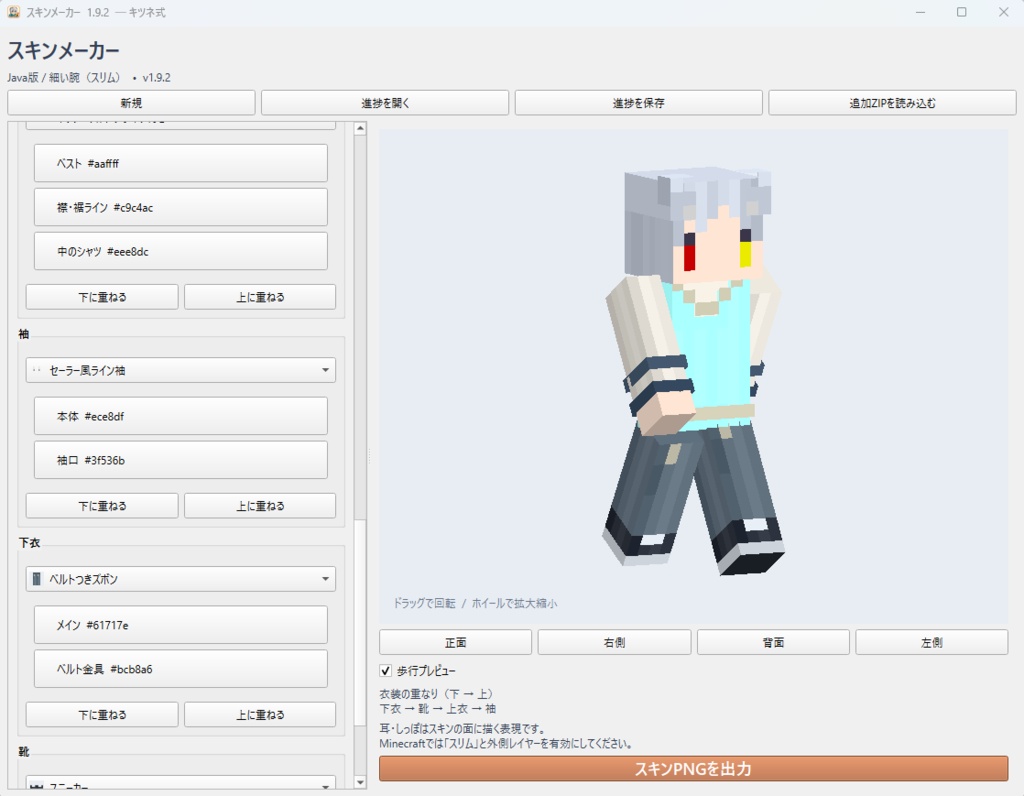The height and width of the screenshot is (796, 1024).
Task: Load an extra ZIP via 追加ZIPを読み込む
Action: coord(892,103)
